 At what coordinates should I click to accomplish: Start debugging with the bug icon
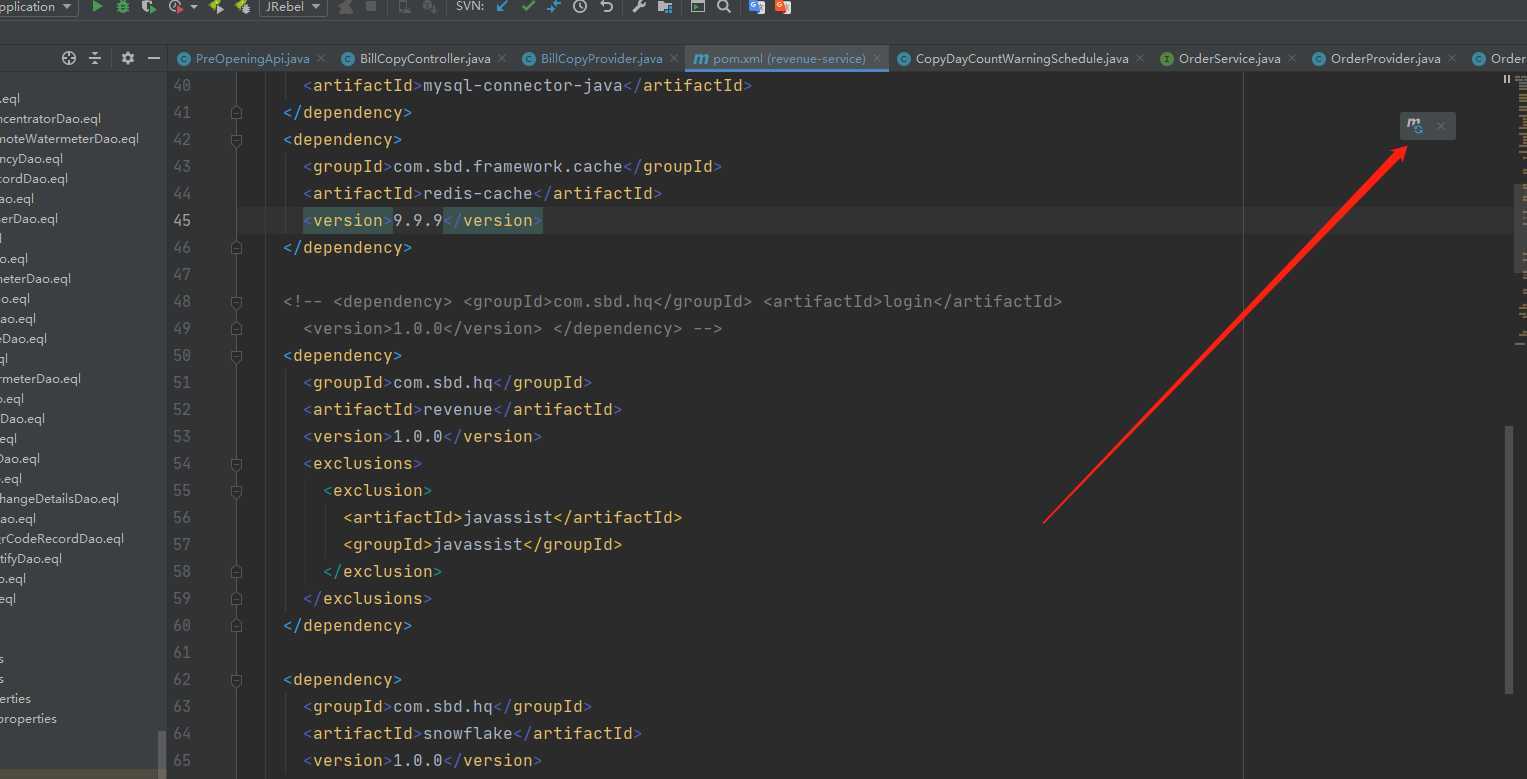(123, 7)
